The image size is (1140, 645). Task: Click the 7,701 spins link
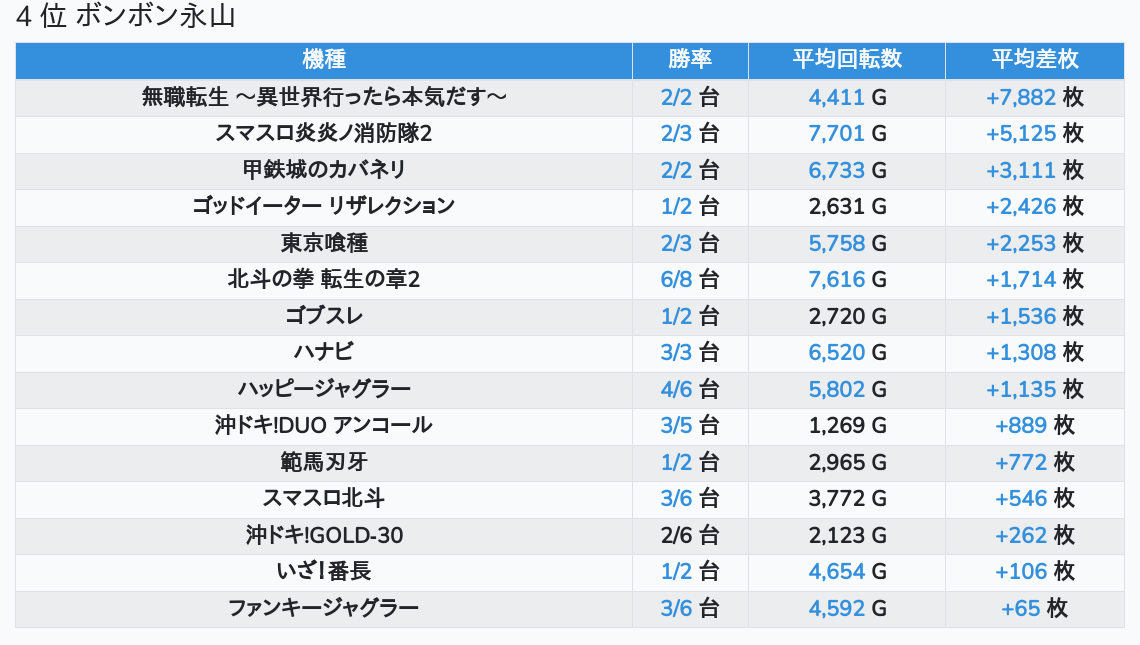click(x=836, y=134)
